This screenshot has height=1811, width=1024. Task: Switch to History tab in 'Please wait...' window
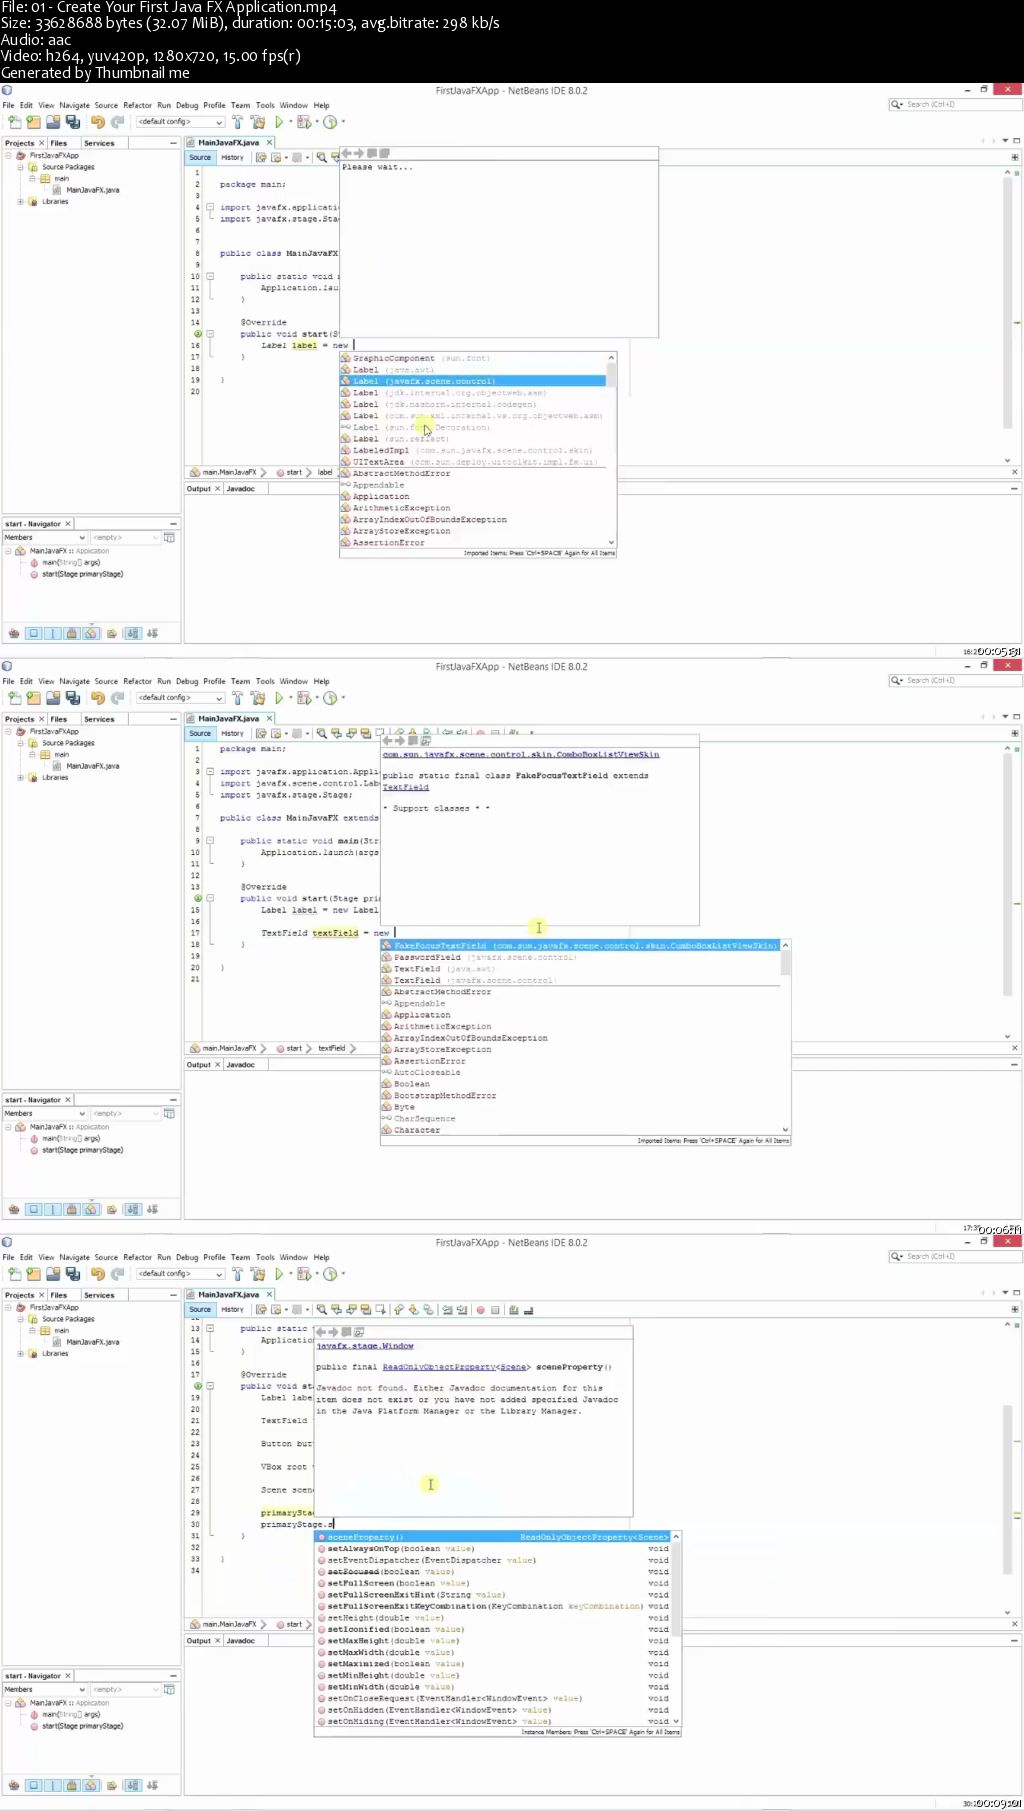pos(232,158)
